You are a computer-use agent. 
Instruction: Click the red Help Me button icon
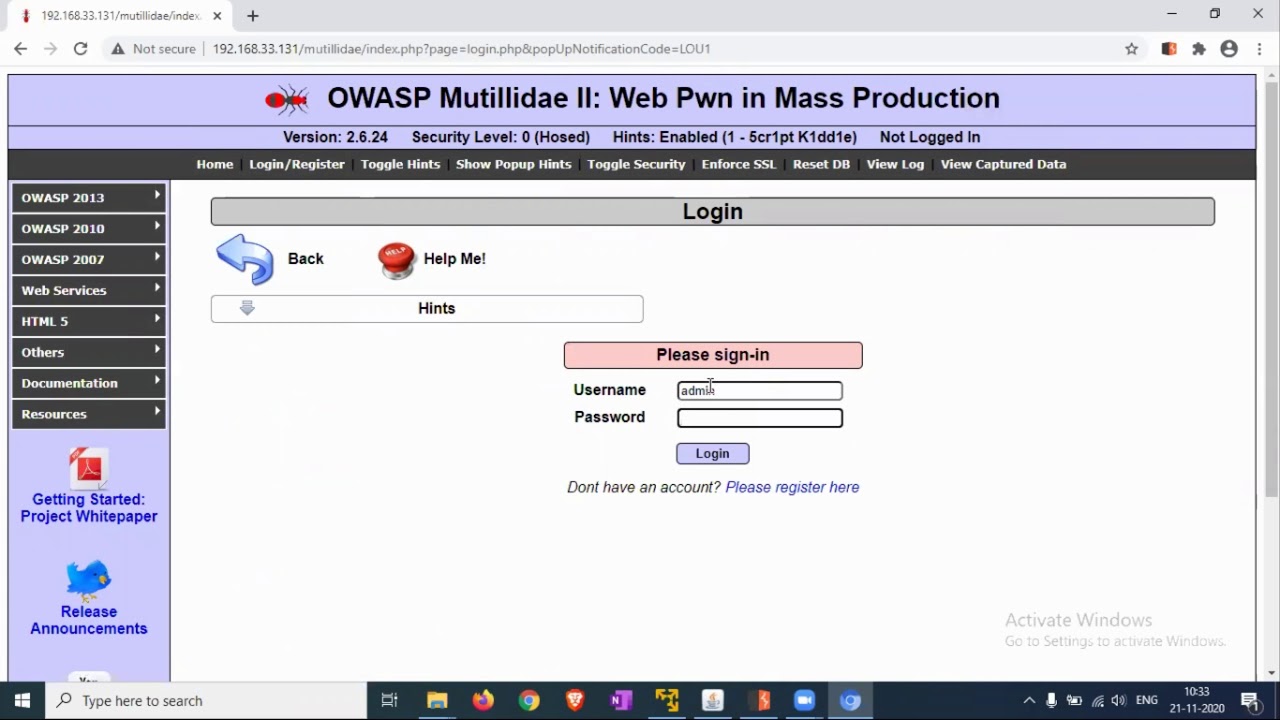click(396, 259)
